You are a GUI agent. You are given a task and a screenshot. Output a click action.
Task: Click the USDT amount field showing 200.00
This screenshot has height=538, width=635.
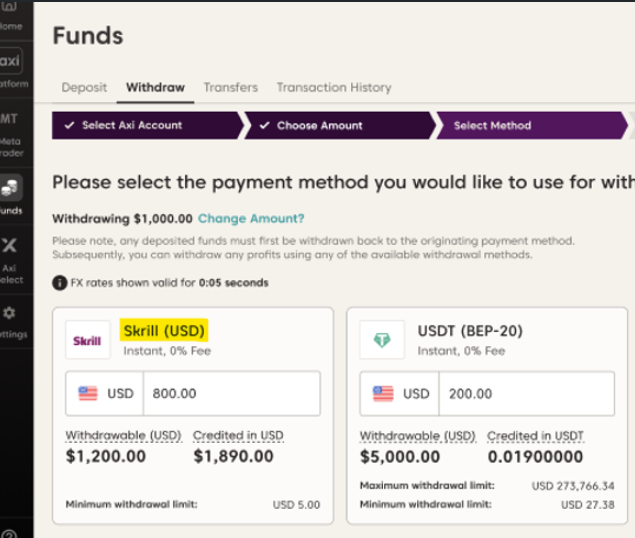529,394
